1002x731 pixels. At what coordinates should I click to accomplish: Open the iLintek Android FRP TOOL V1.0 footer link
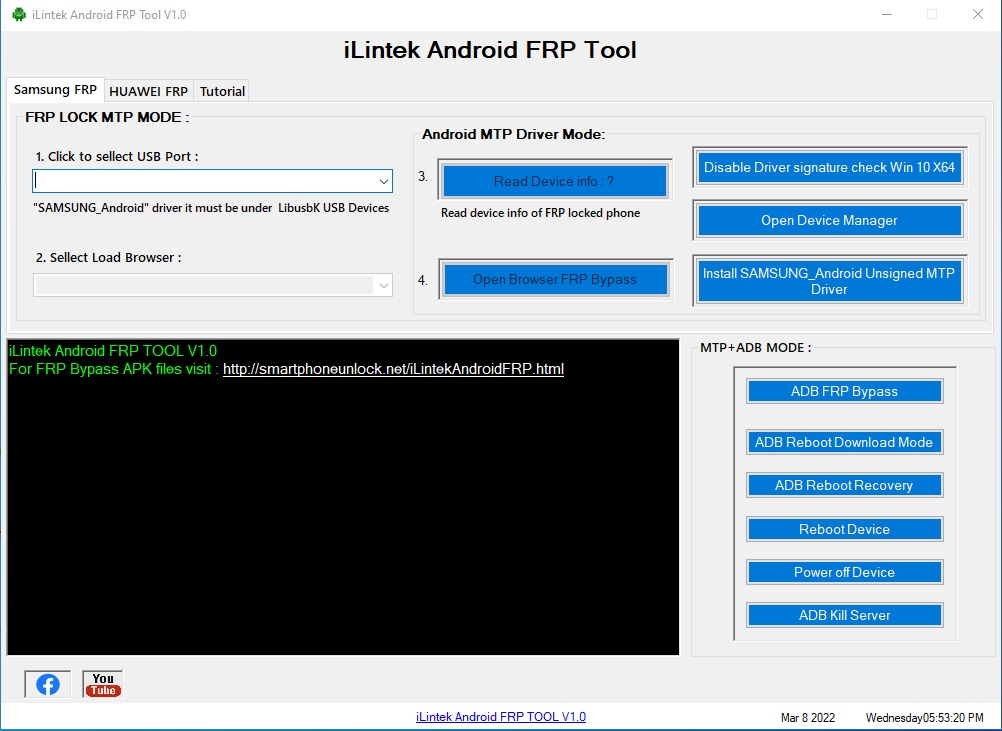pos(501,717)
